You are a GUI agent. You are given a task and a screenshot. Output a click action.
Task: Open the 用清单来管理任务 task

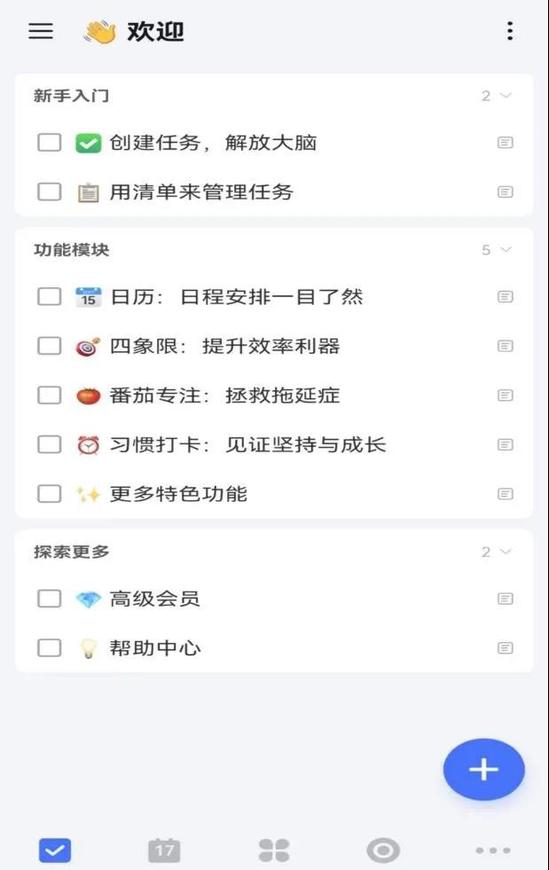tap(201, 192)
